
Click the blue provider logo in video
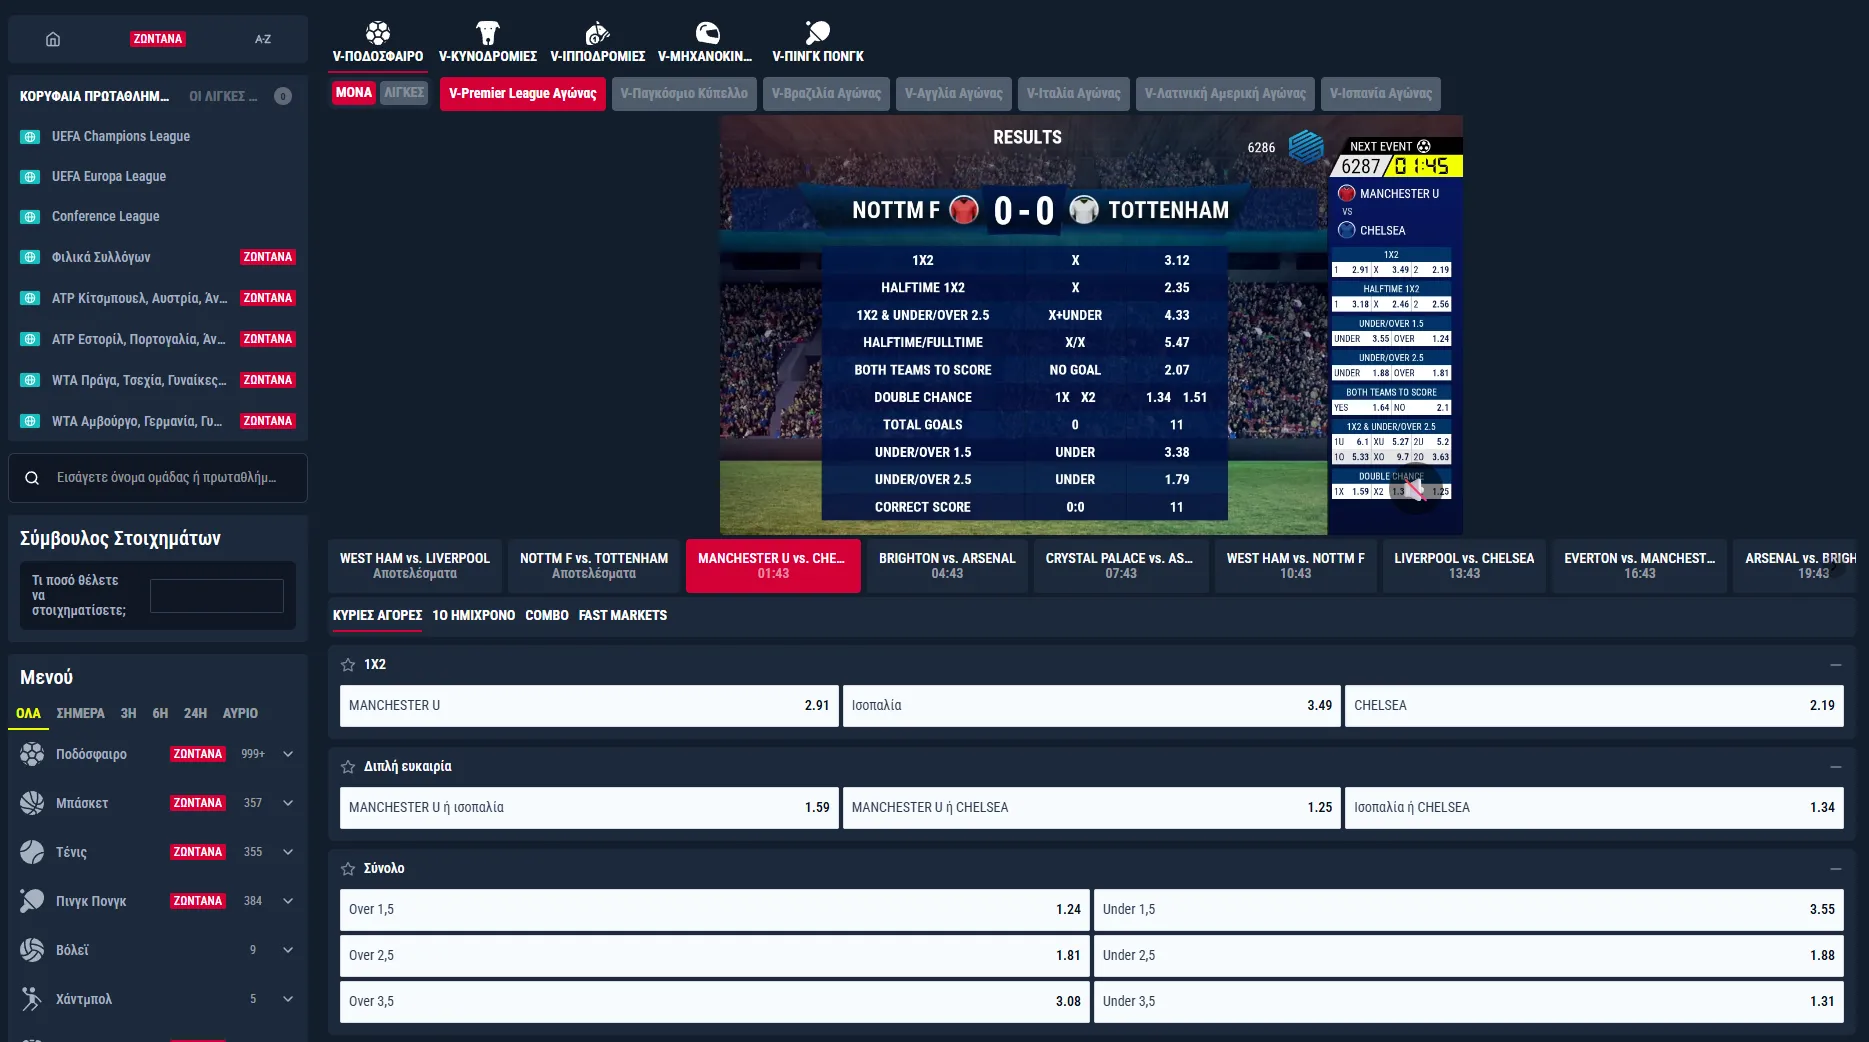pos(1306,147)
